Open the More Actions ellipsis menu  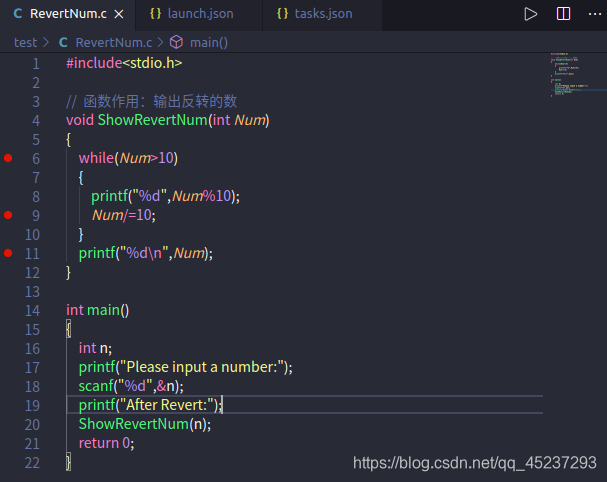[595, 14]
